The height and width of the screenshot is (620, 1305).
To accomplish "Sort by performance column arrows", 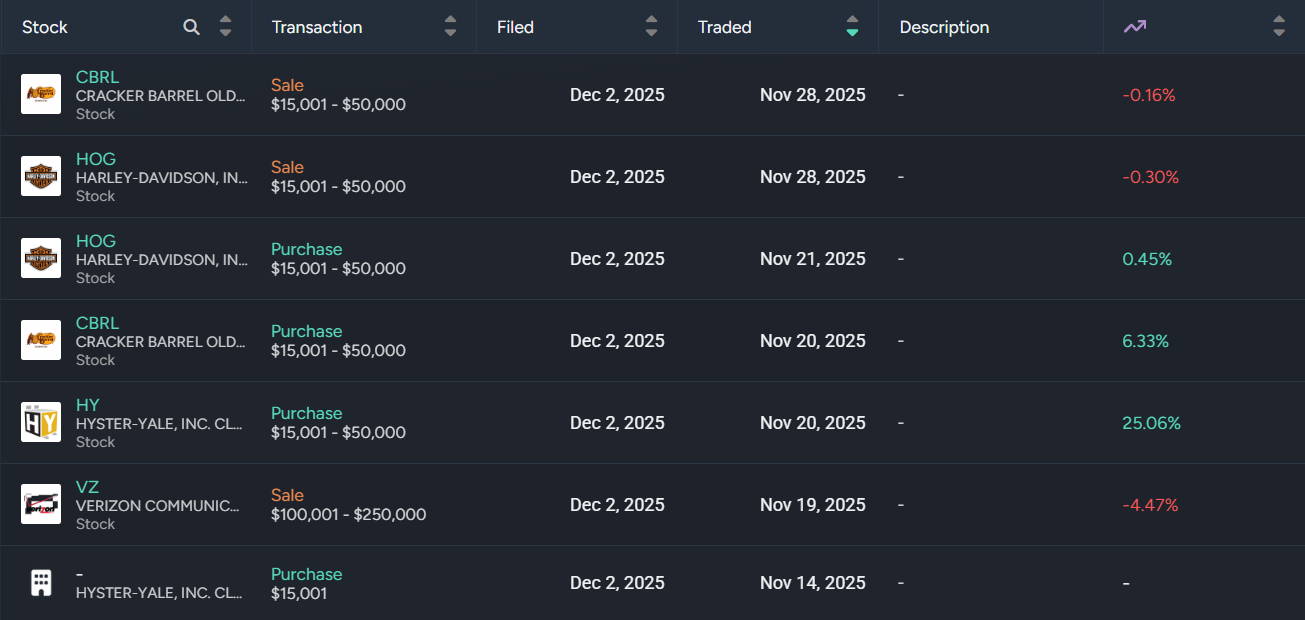I will tap(1279, 27).
